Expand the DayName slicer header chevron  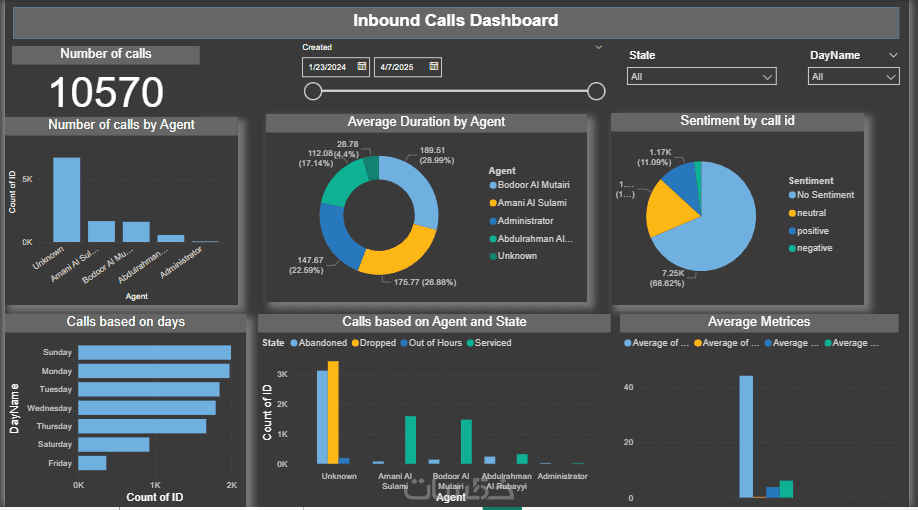click(893, 55)
